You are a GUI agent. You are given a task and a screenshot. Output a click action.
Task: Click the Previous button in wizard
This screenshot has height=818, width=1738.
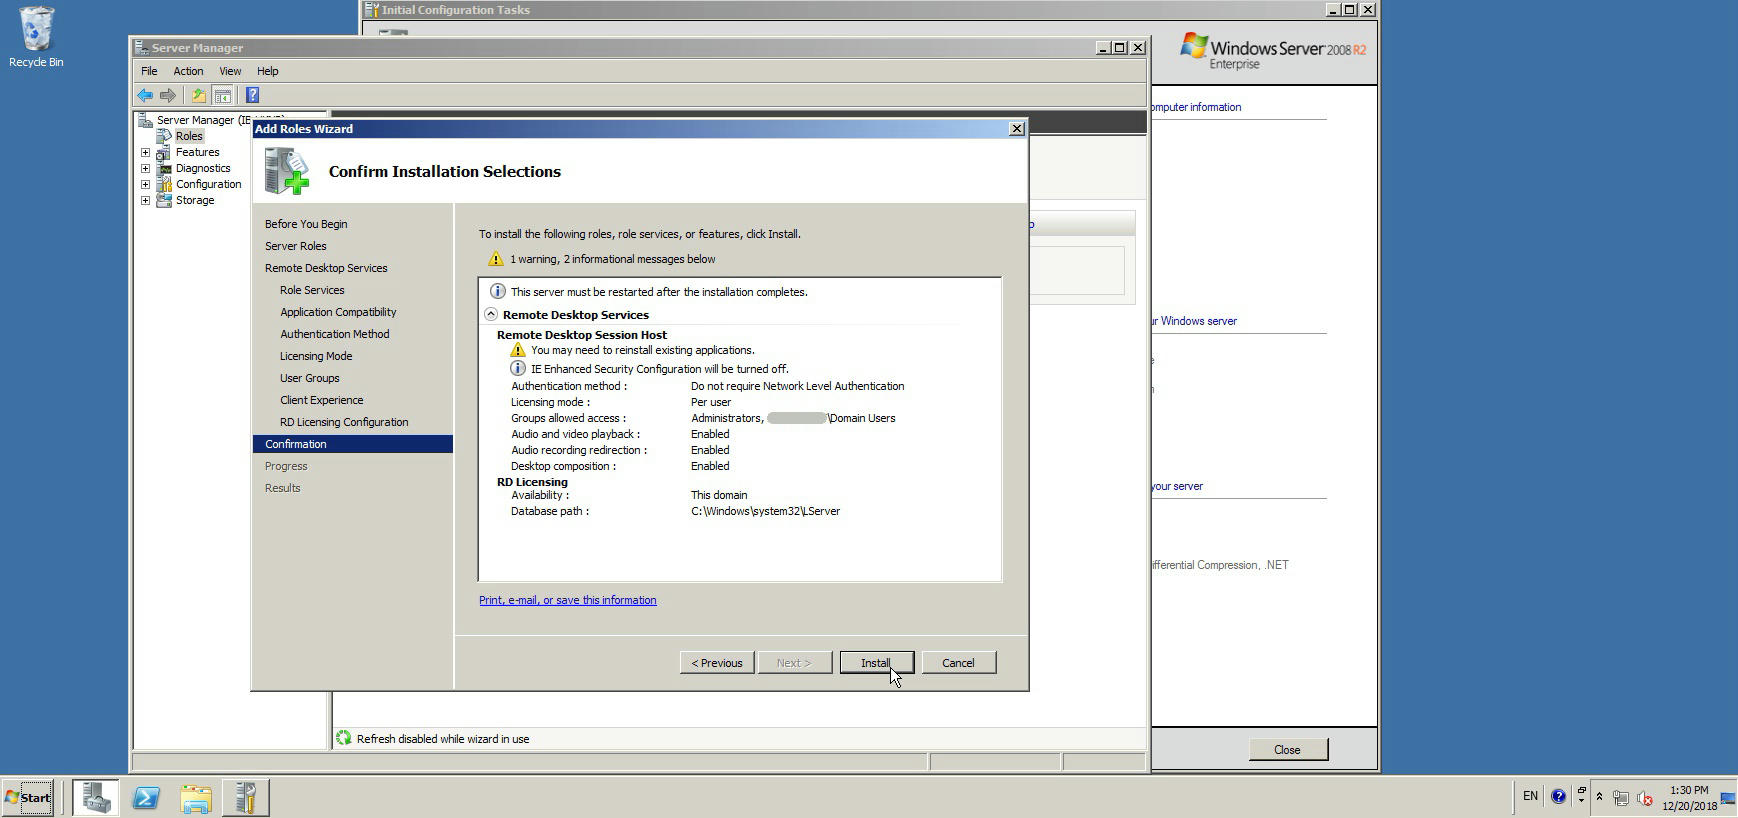(717, 663)
